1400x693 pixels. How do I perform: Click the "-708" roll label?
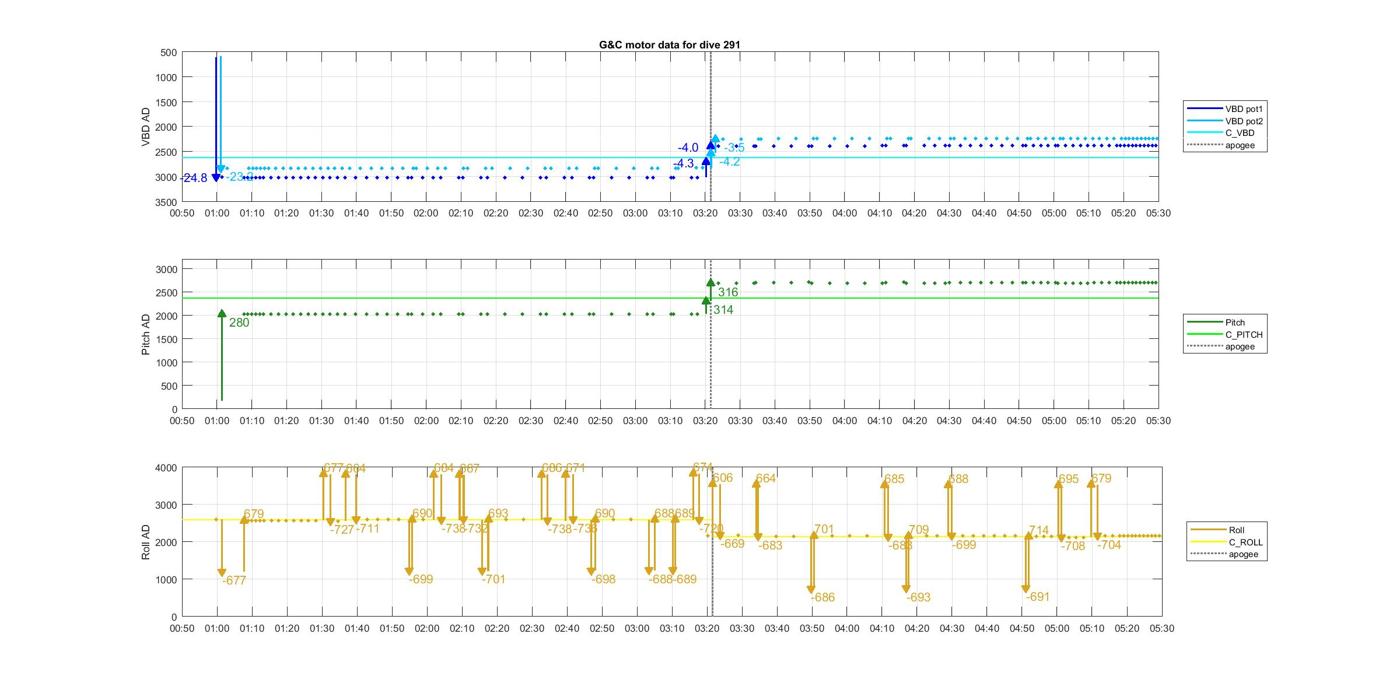[1073, 547]
